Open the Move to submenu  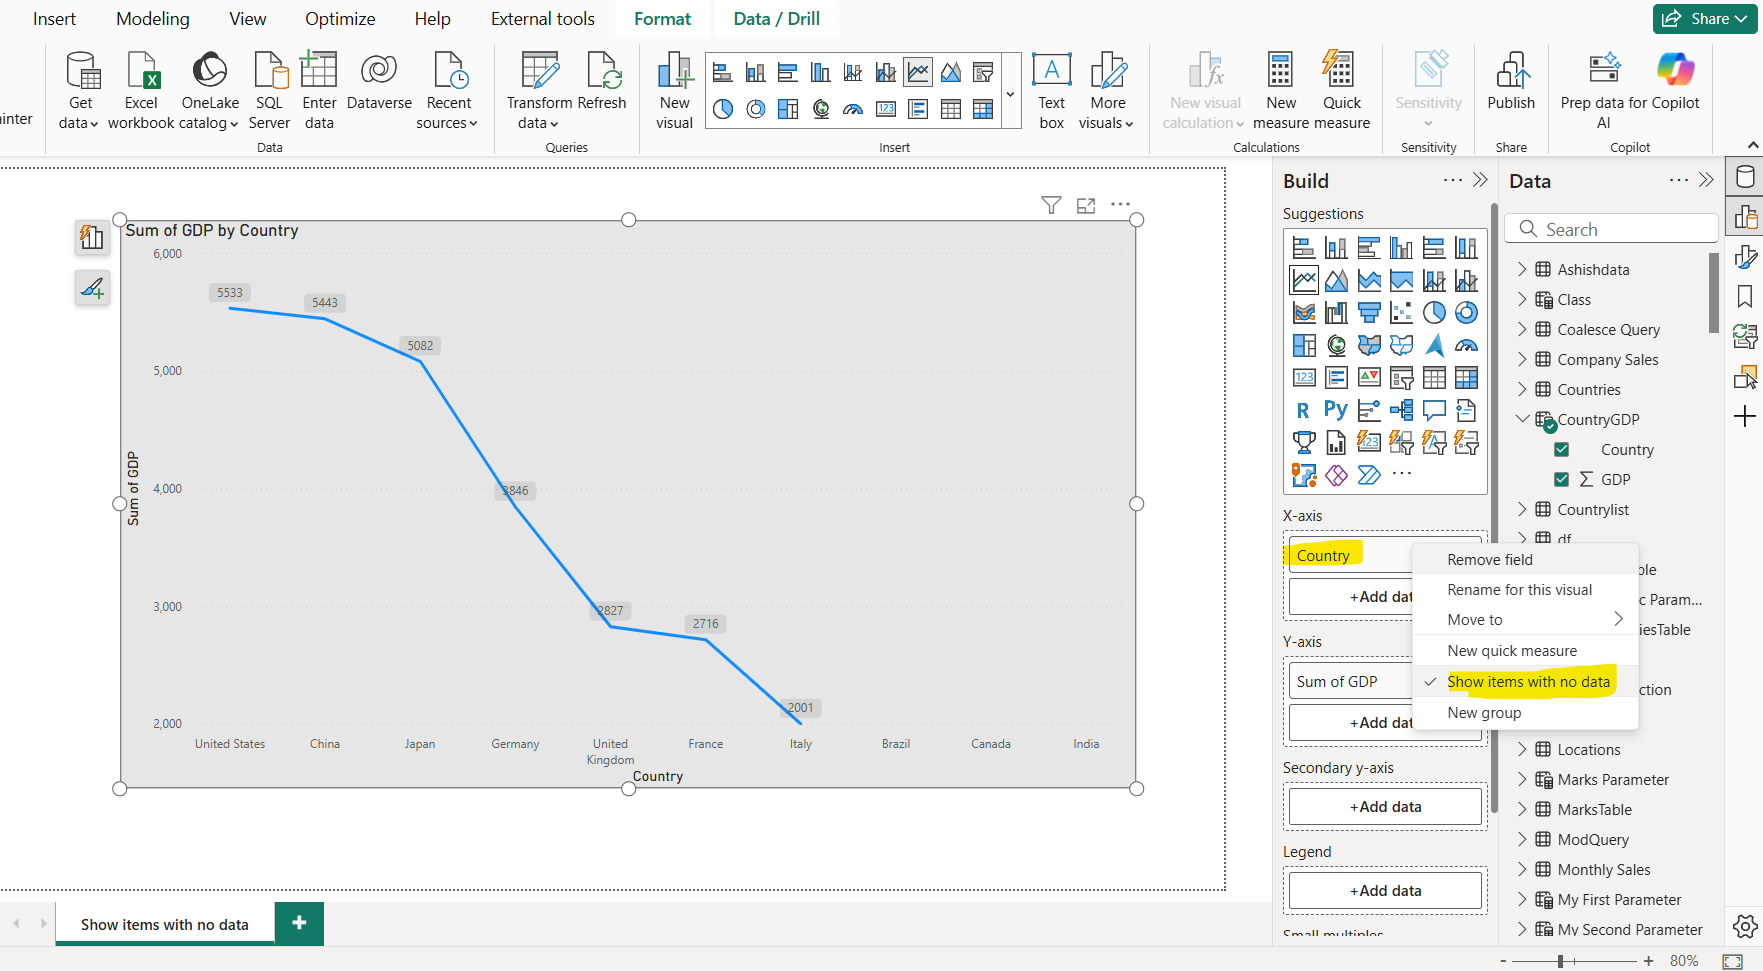tap(1476, 618)
